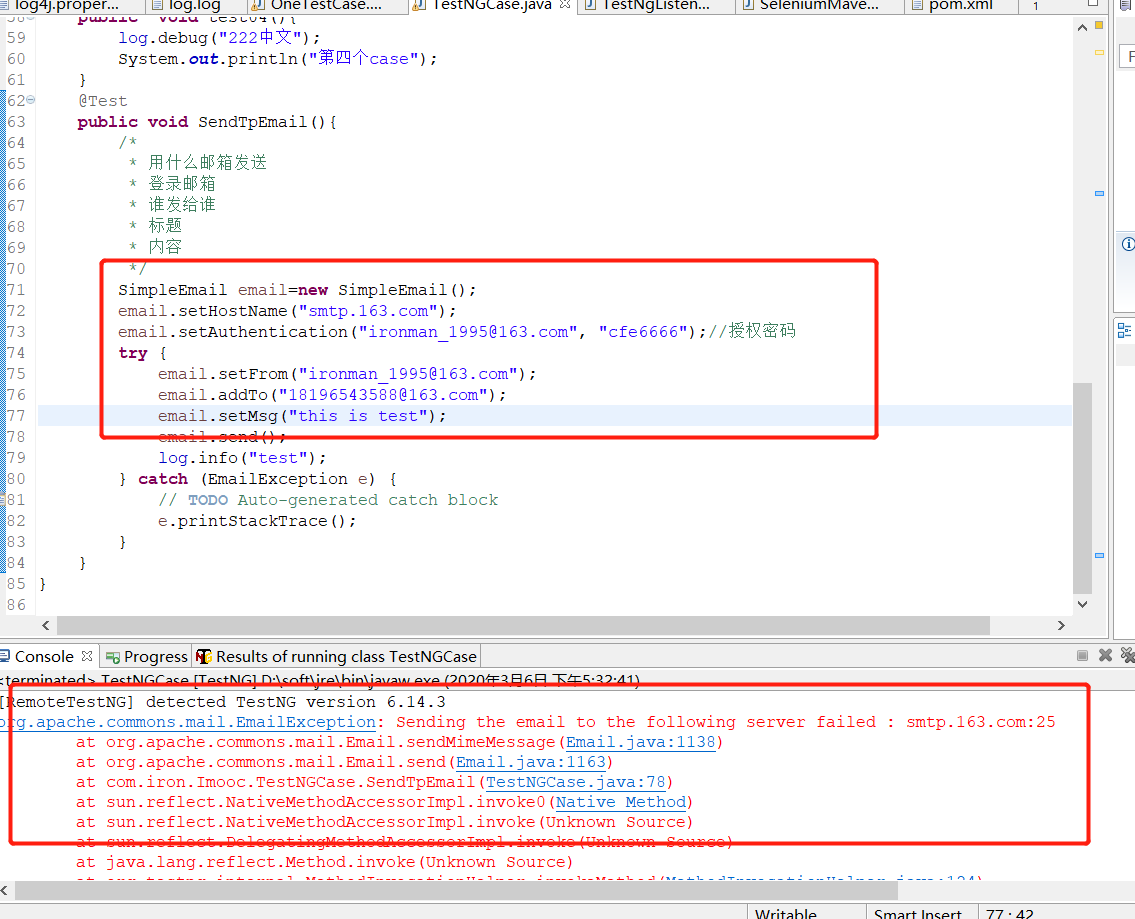1135x919 pixels.
Task: Switch to the SeleniumMave editor tab
Action: point(818,6)
